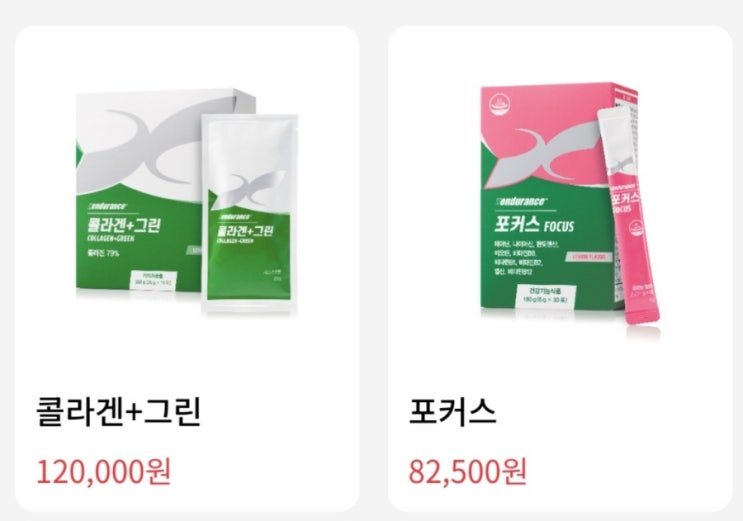View the collagen sachet pouch image
Screen dimensions: 743x521
coord(250,213)
